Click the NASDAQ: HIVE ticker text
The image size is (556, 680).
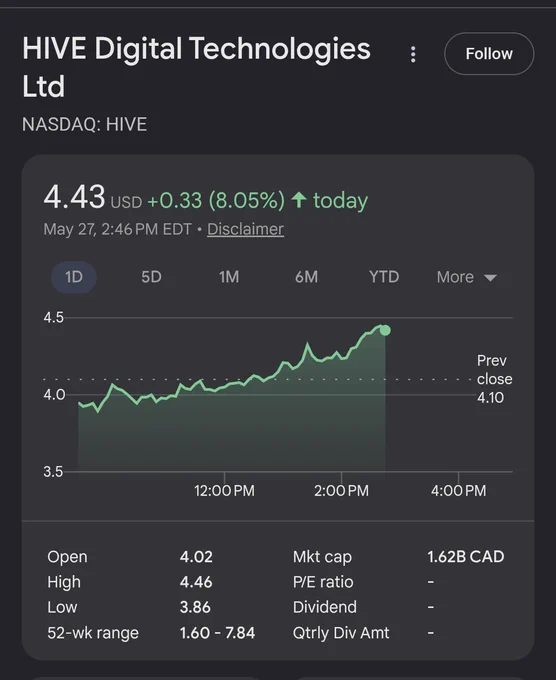click(x=85, y=124)
